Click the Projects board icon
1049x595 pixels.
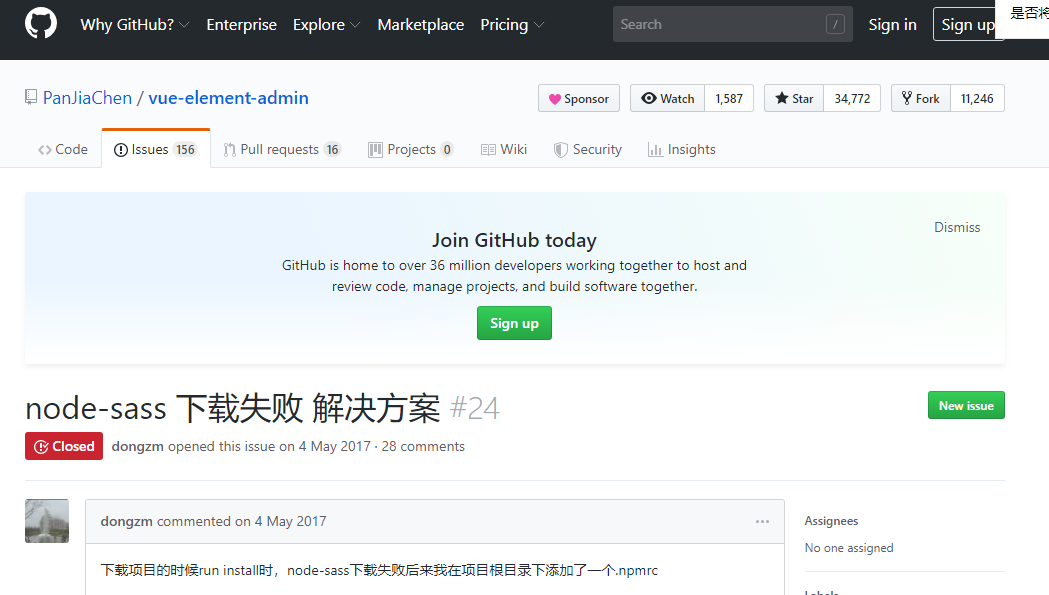(375, 150)
